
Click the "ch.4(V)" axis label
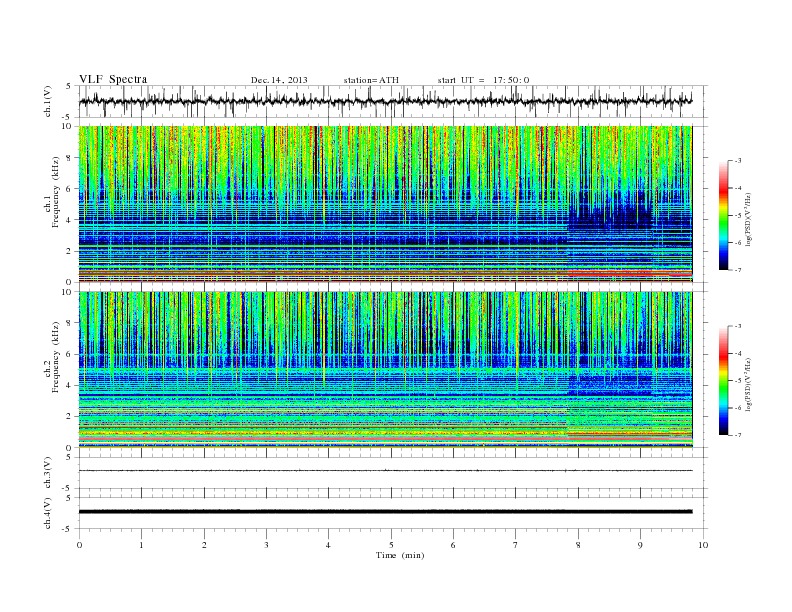click(x=48, y=513)
